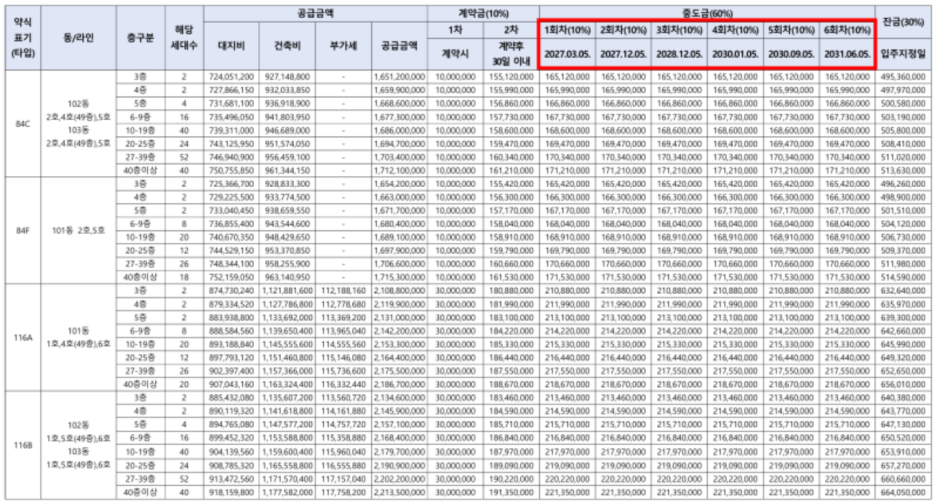
Task: Click the 4회차(10%) header
Action: point(735,29)
